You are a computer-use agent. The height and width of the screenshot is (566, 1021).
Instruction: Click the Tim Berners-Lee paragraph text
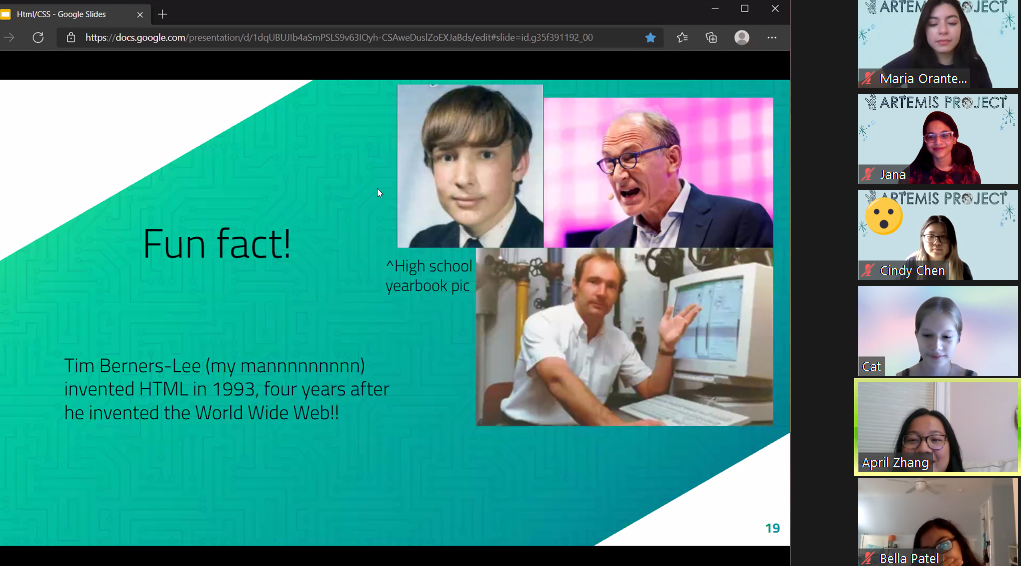pyautogui.click(x=227, y=389)
